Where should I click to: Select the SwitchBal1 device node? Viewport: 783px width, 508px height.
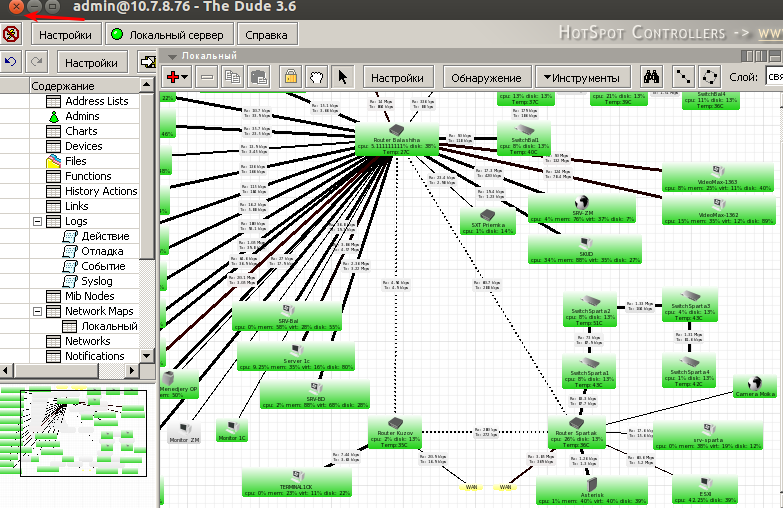click(x=524, y=139)
